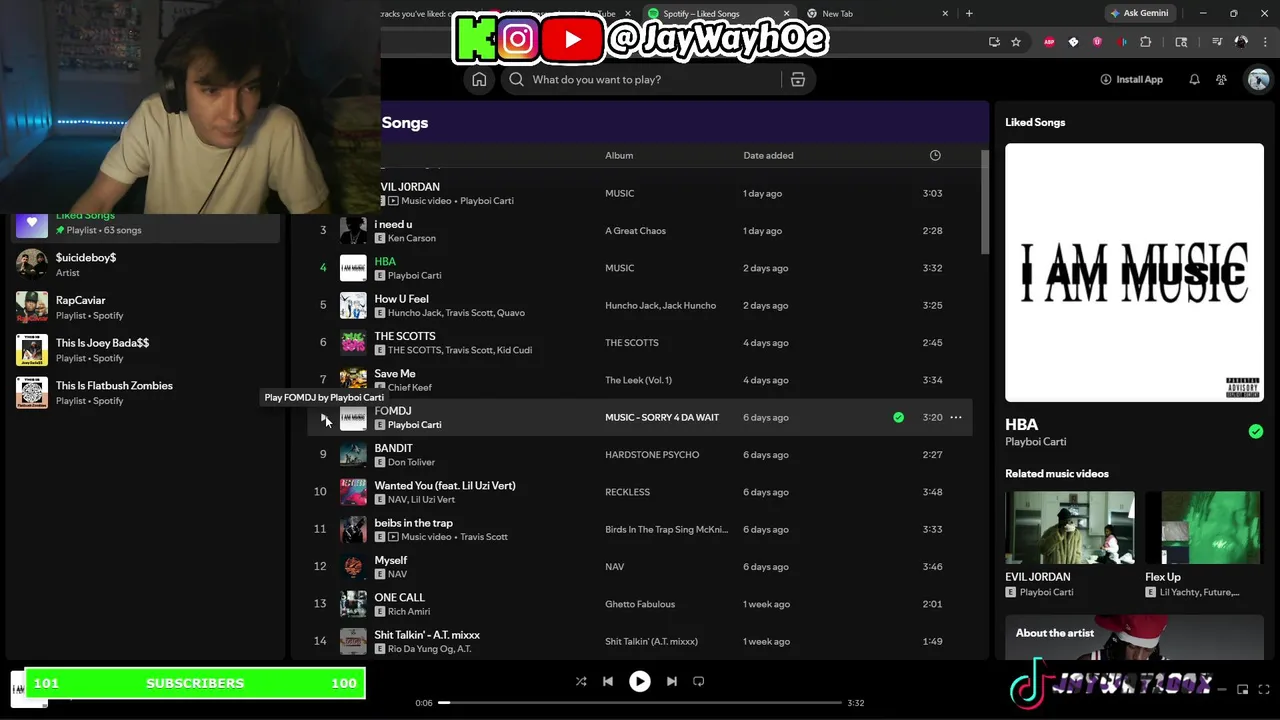The height and width of the screenshot is (720, 1280).
Task: Bookmark this page with the star icon
Action: [1016, 42]
